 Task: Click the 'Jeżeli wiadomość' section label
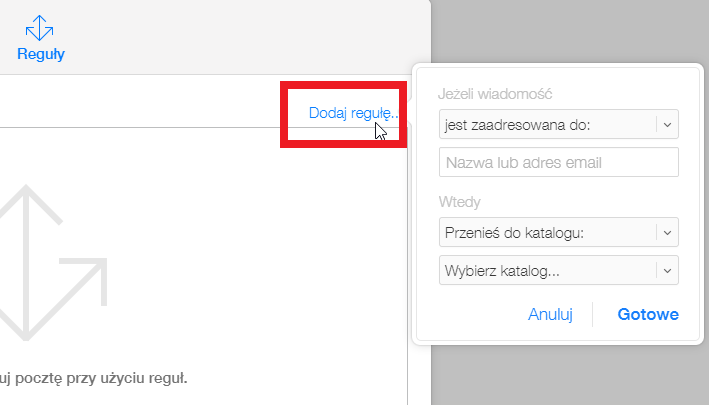(495, 94)
